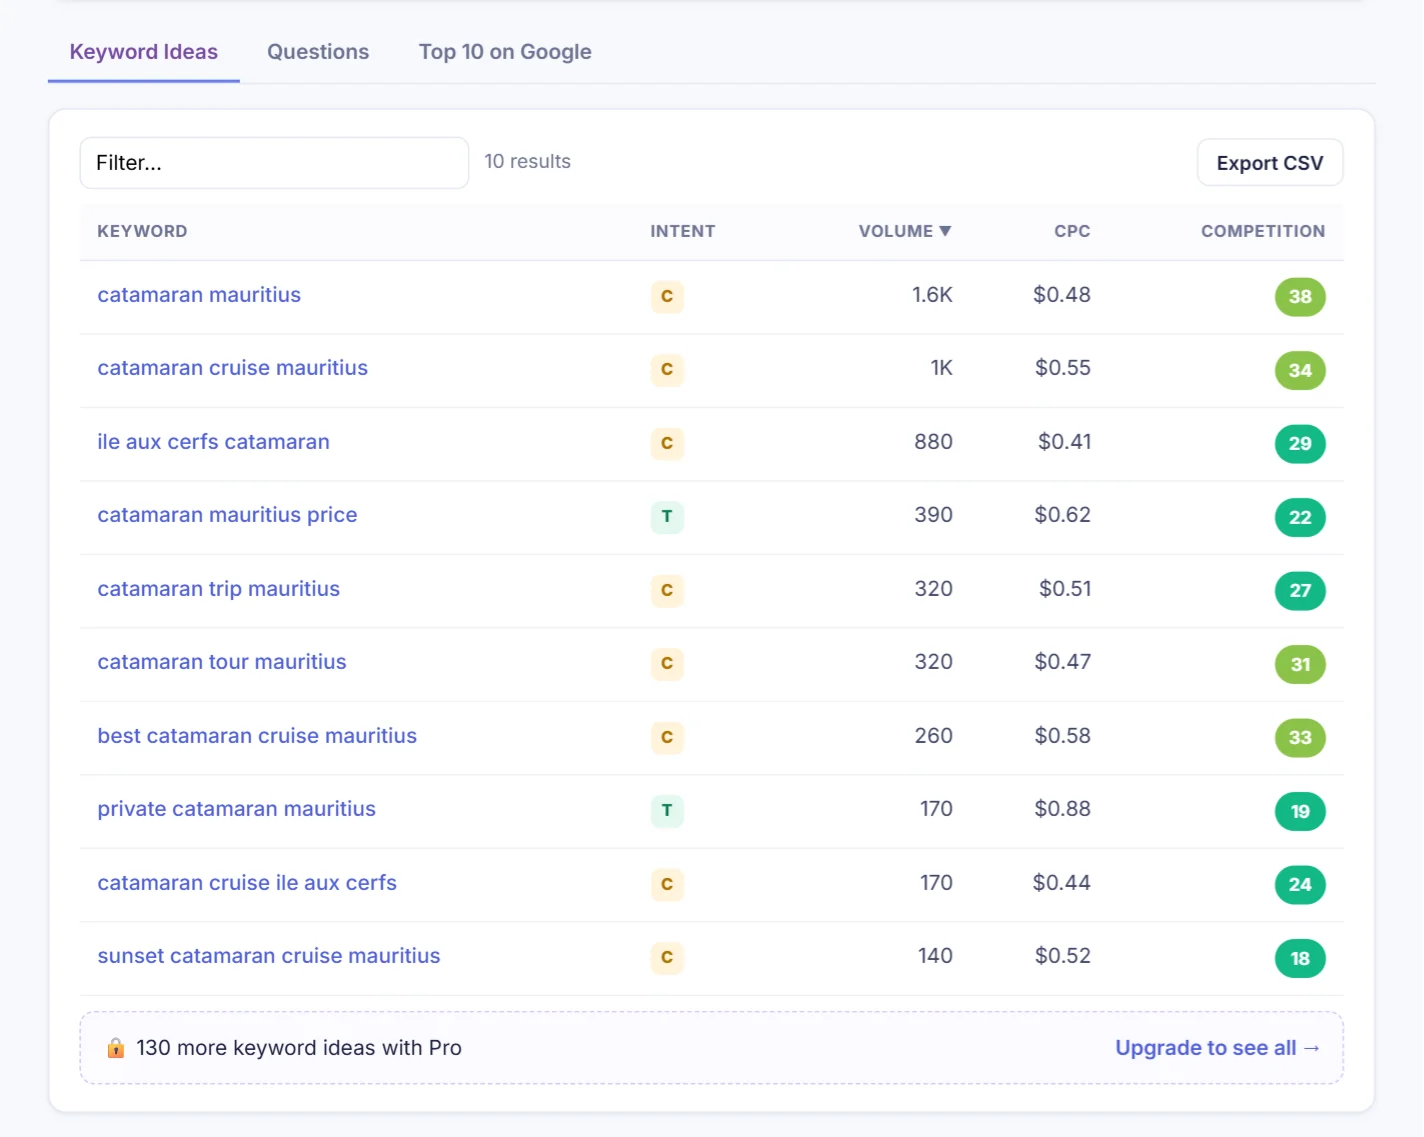Click the CPC column header
This screenshot has height=1137, width=1424.
pyautogui.click(x=1072, y=231)
